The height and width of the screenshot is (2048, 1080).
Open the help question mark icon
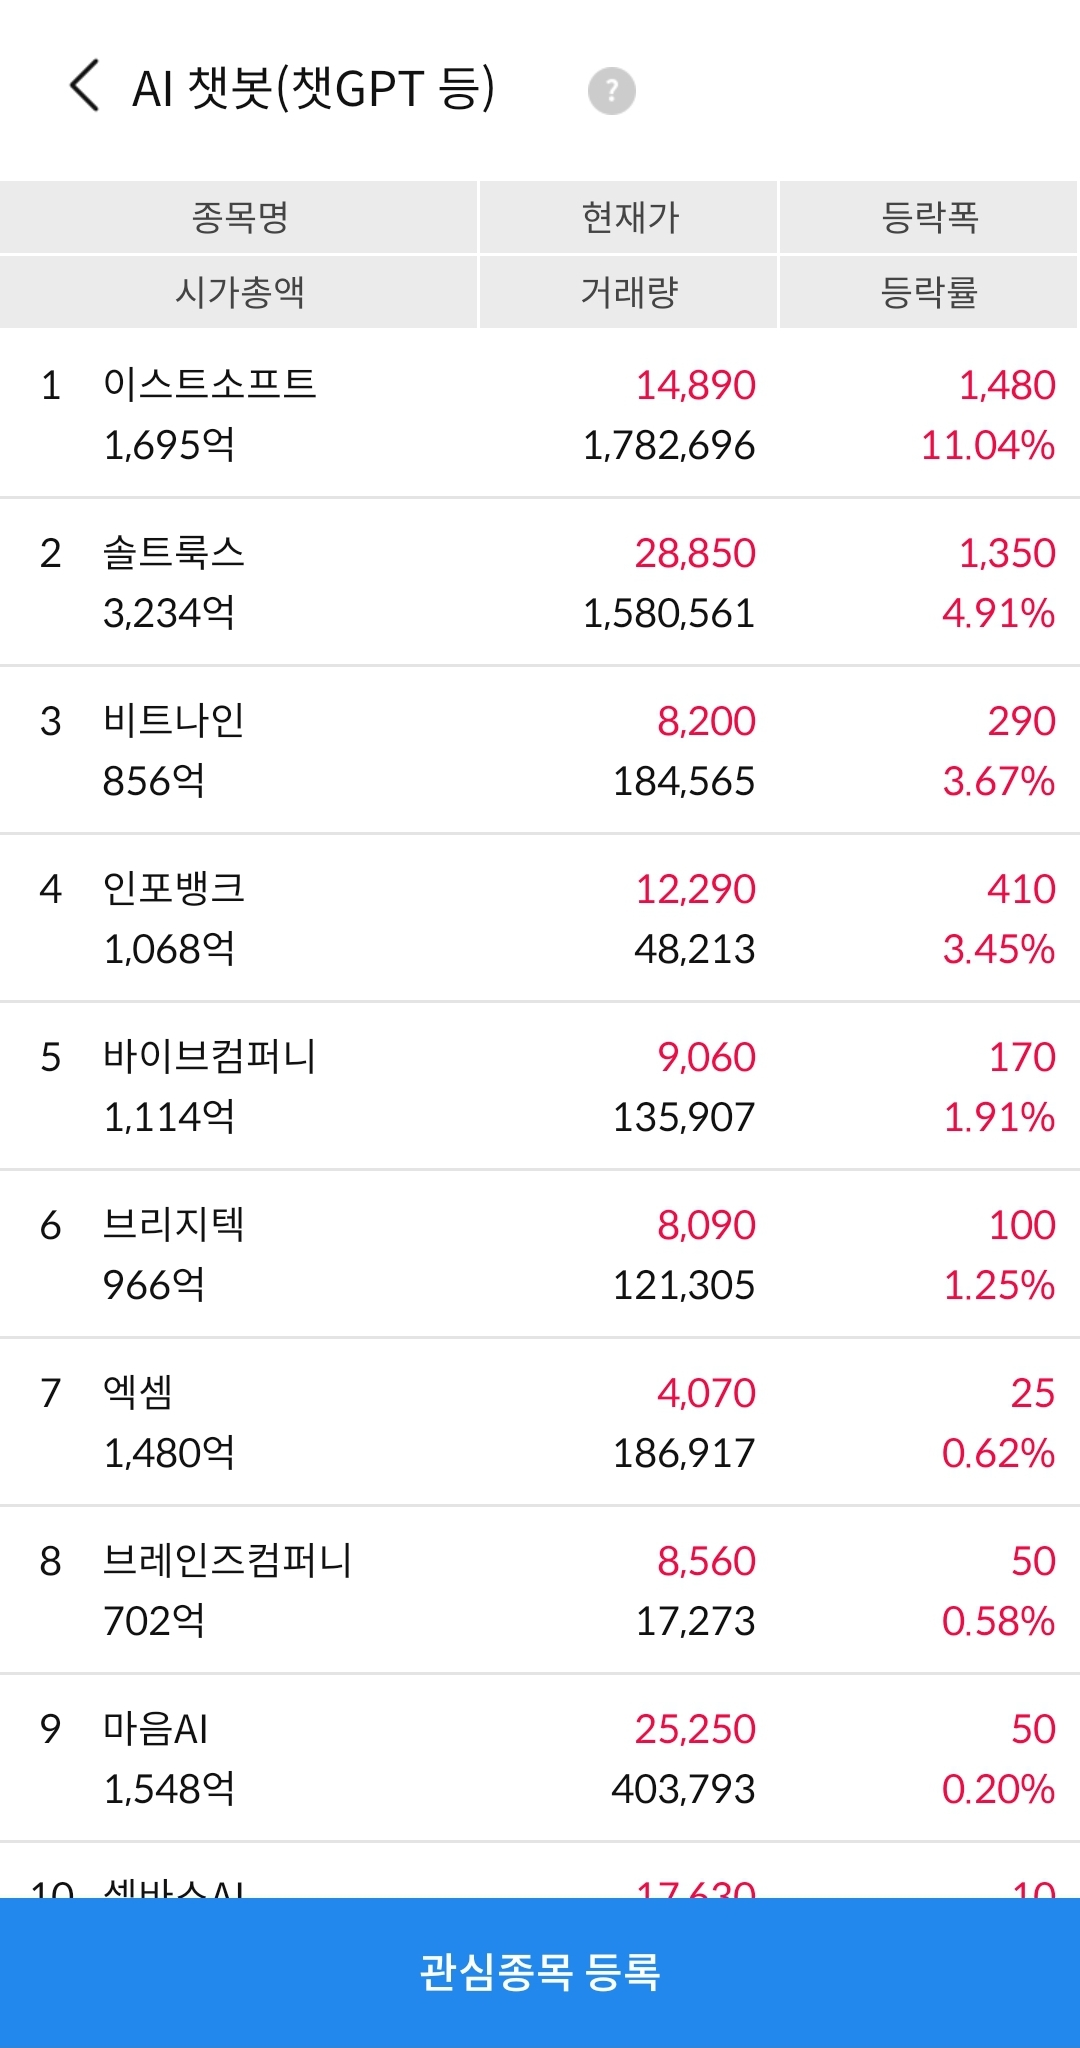(611, 91)
